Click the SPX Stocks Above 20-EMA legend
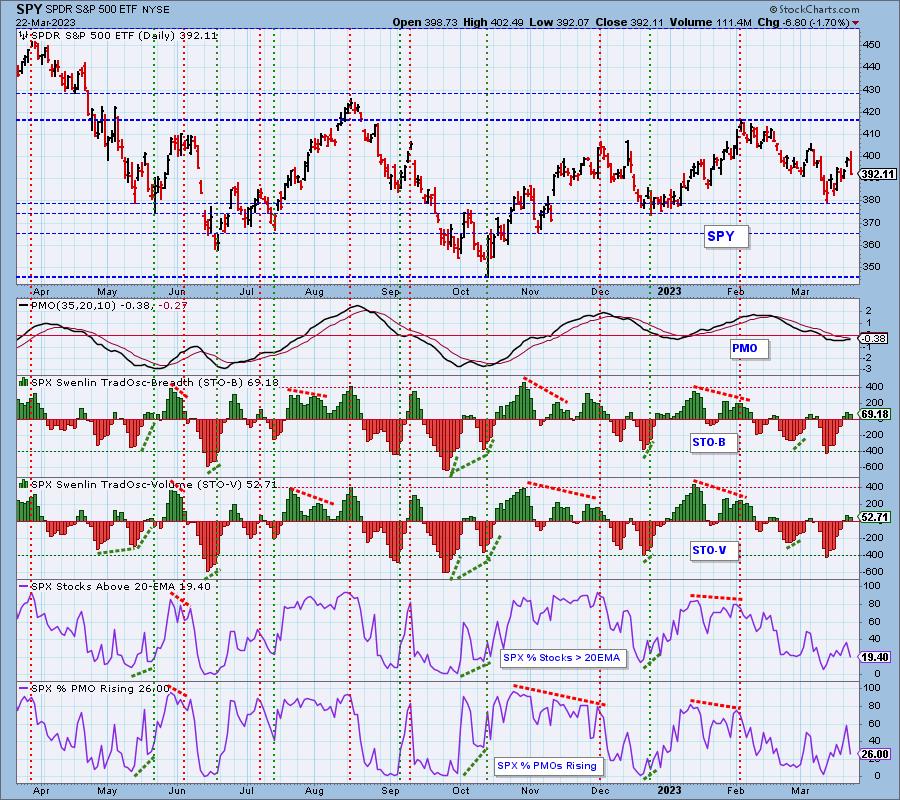900x800 pixels. point(121,587)
